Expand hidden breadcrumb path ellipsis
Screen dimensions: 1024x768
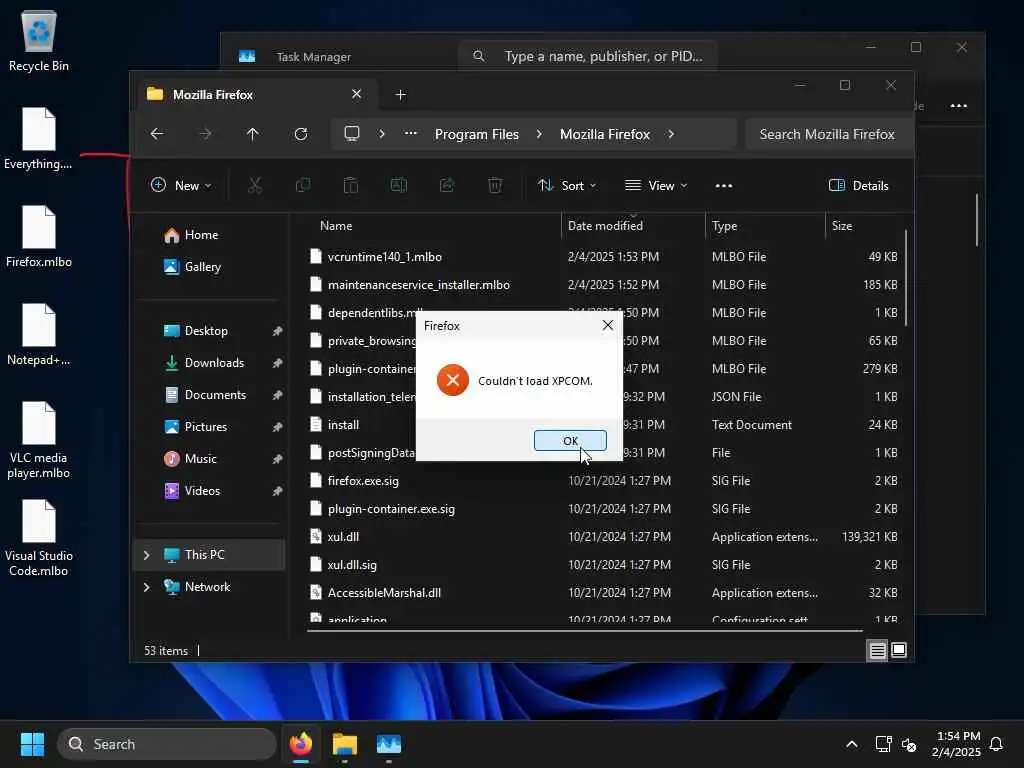411,134
